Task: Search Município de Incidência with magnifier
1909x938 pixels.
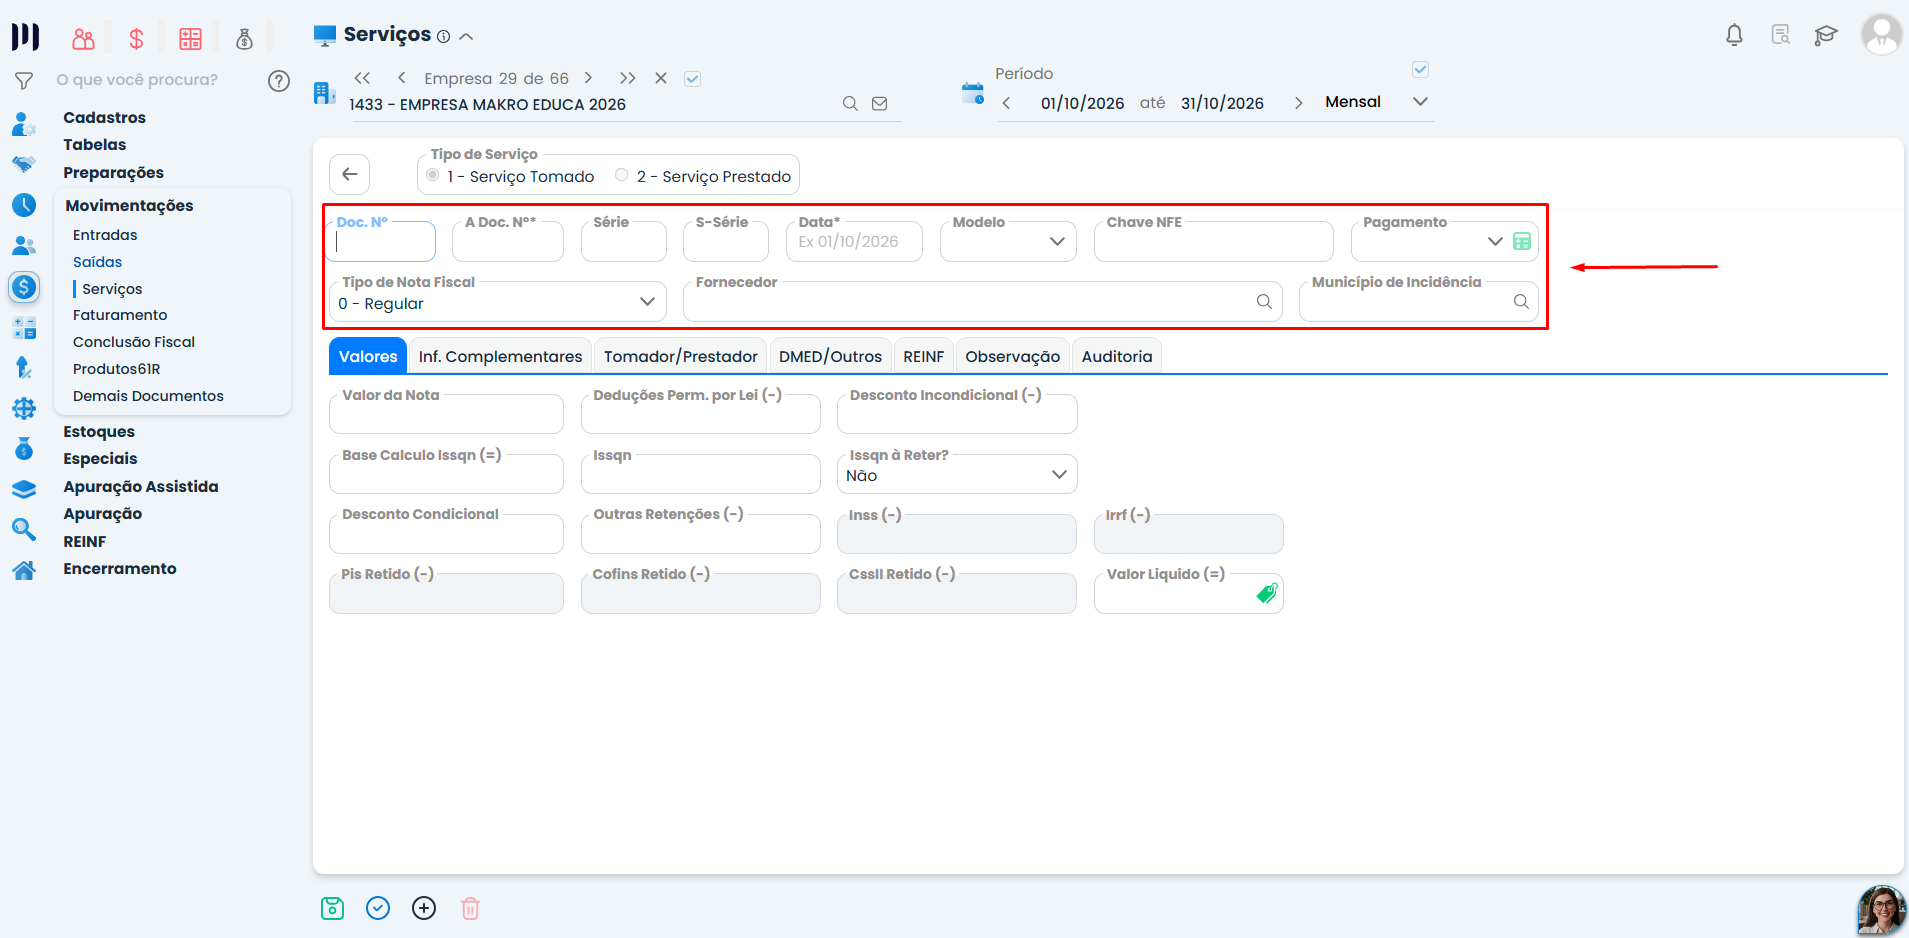Action: point(1521,301)
